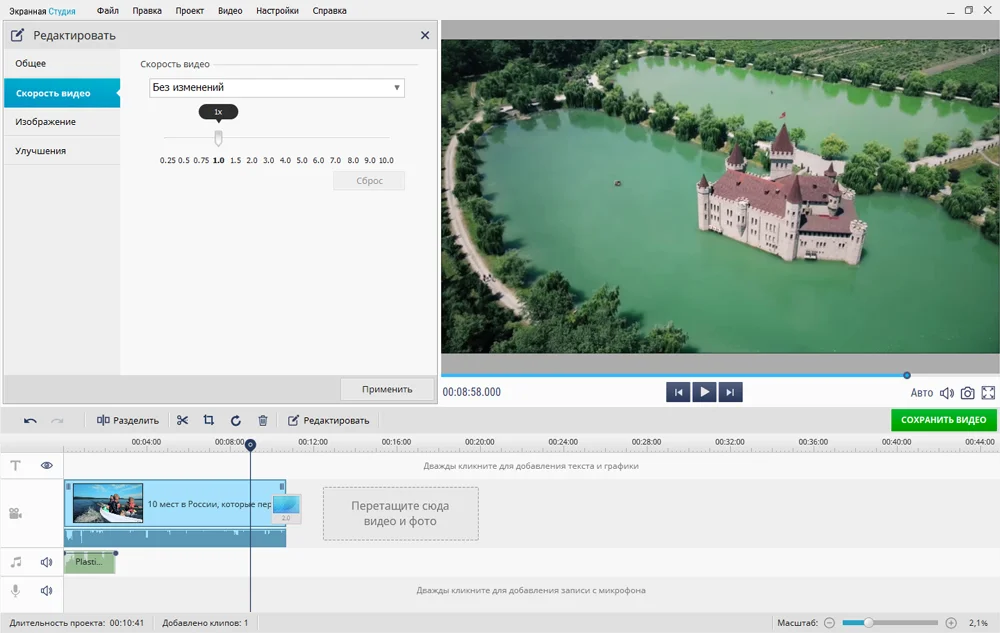The width and height of the screenshot is (1000, 633).
Task: Click the text track T icon
Action: (16, 465)
